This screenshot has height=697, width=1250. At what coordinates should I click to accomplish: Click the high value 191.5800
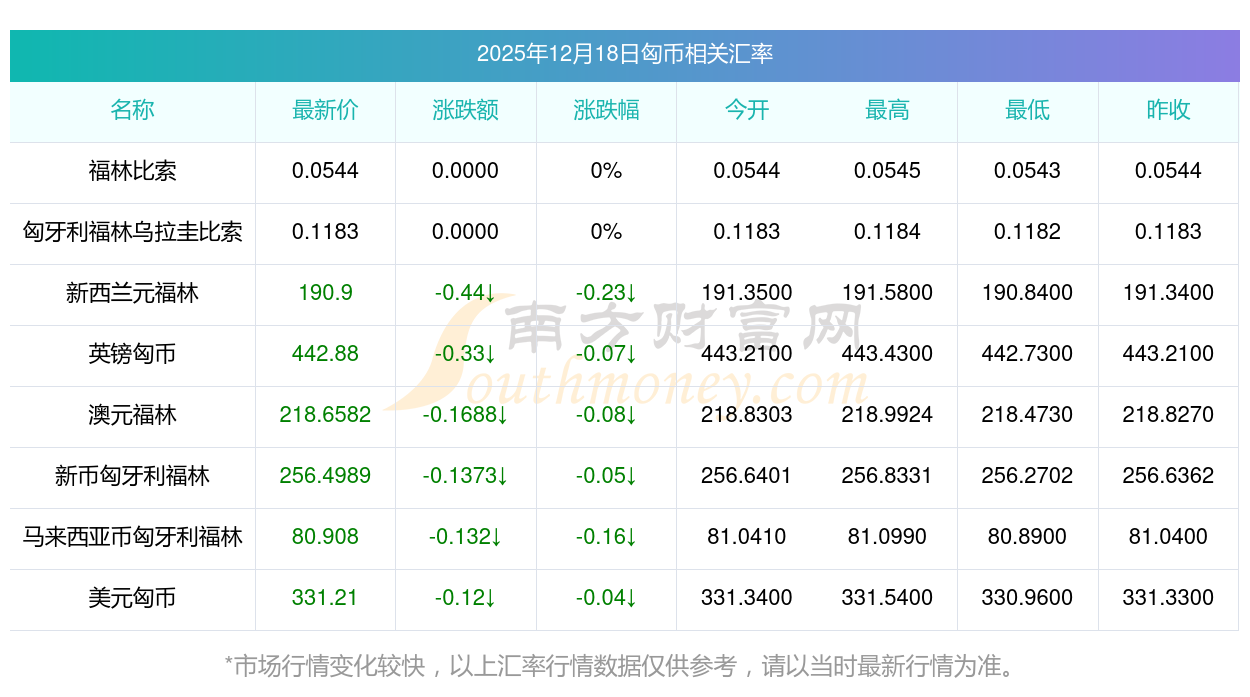887,293
